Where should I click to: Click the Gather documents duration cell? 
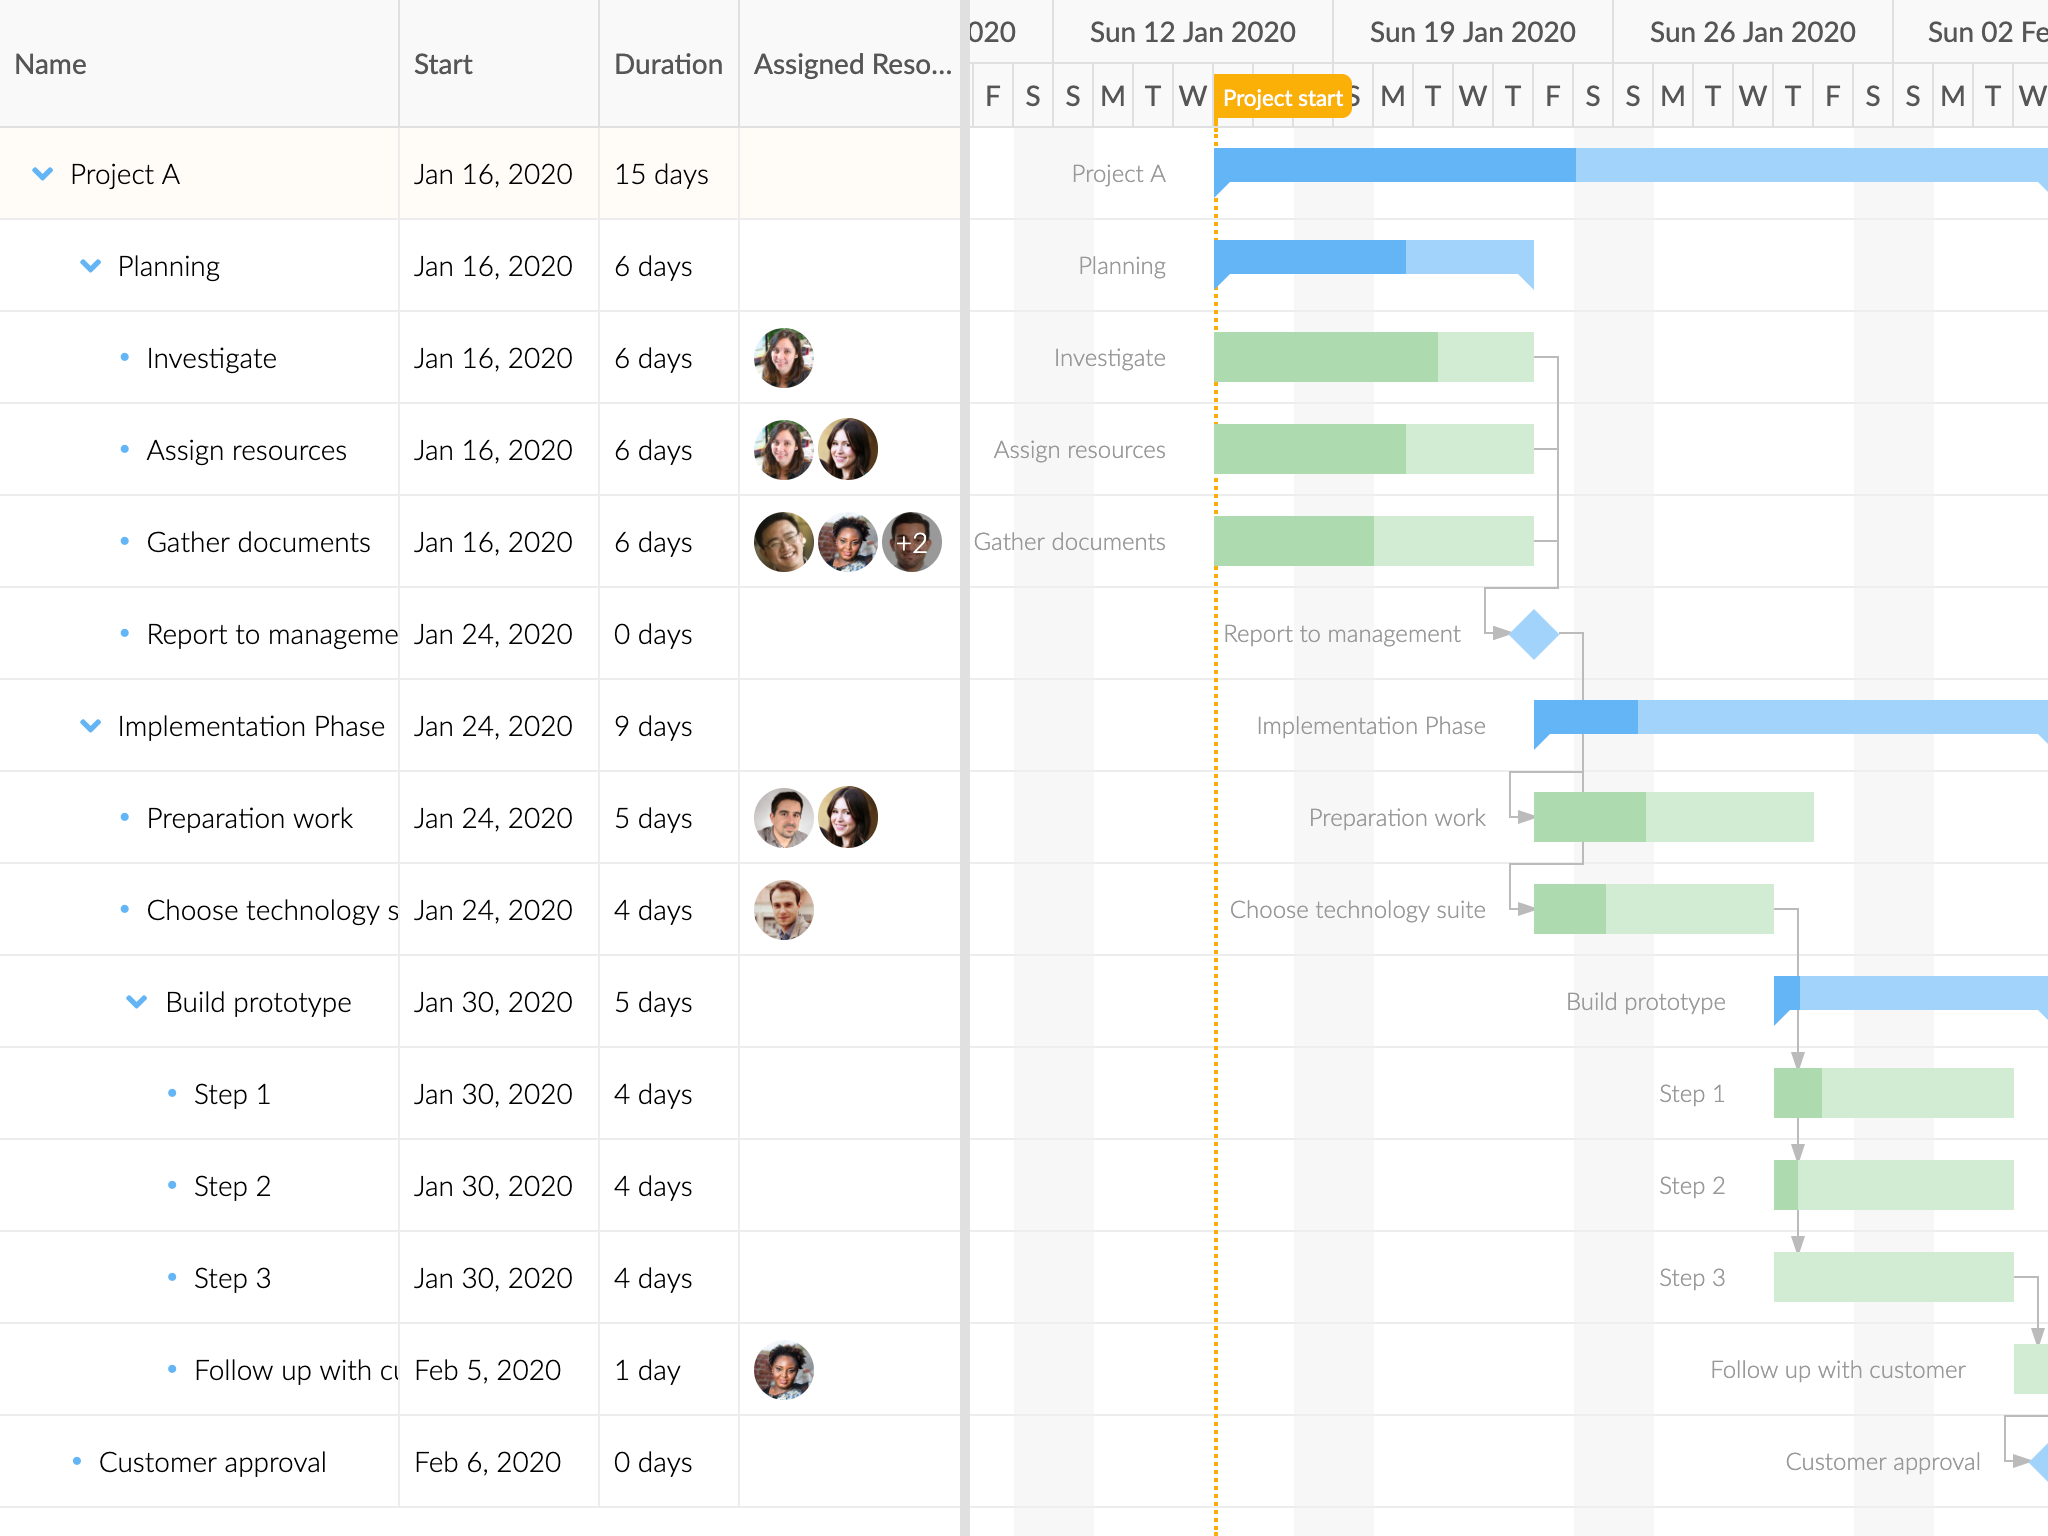point(654,542)
